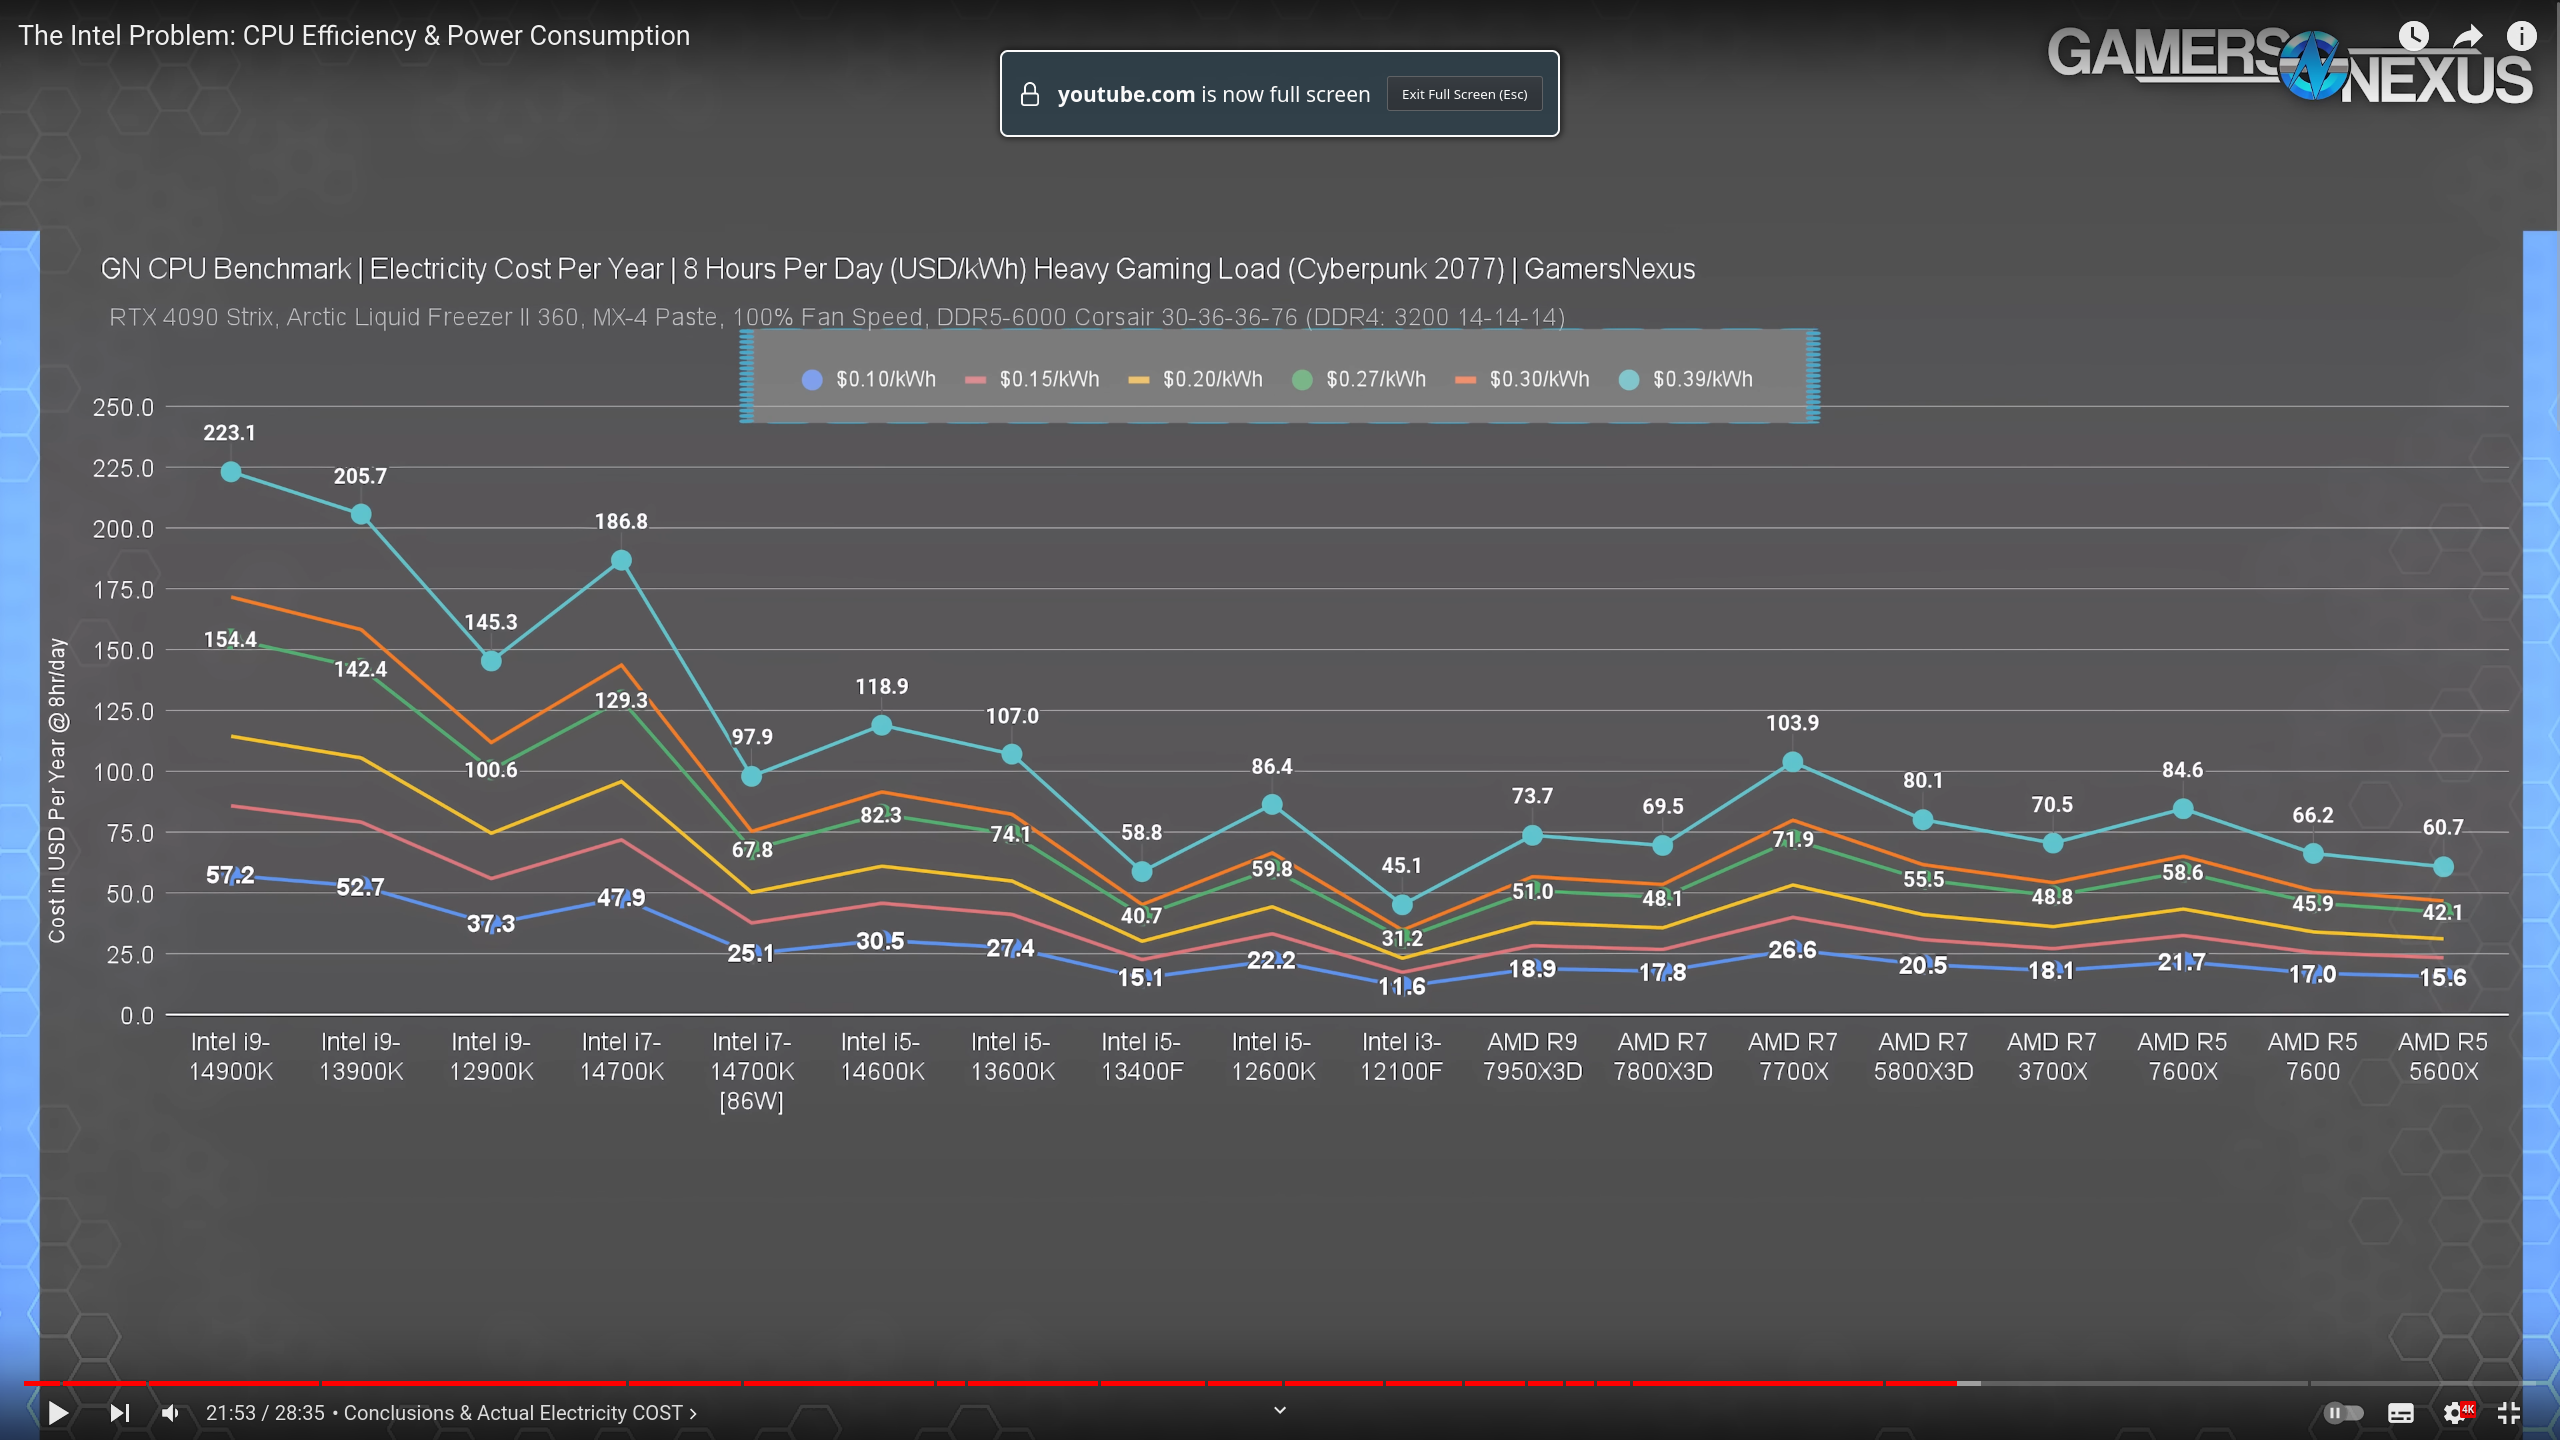Image resolution: width=2560 pixels, height=1440 pixels.
Task: Skip to the next video
Action: [119, 1412]
